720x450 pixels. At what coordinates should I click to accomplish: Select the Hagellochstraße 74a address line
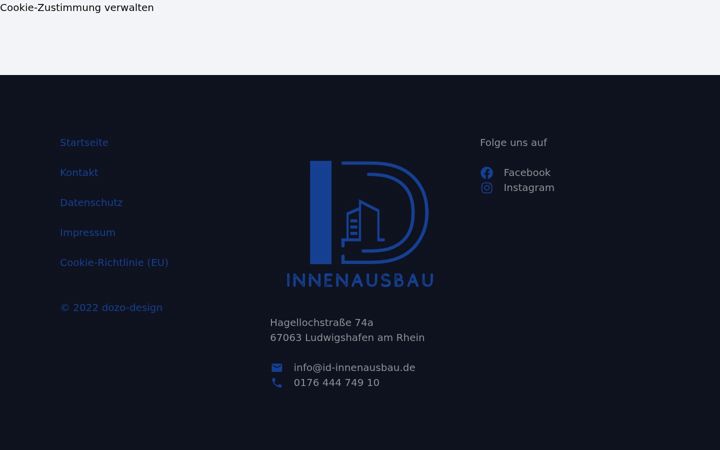321,323
